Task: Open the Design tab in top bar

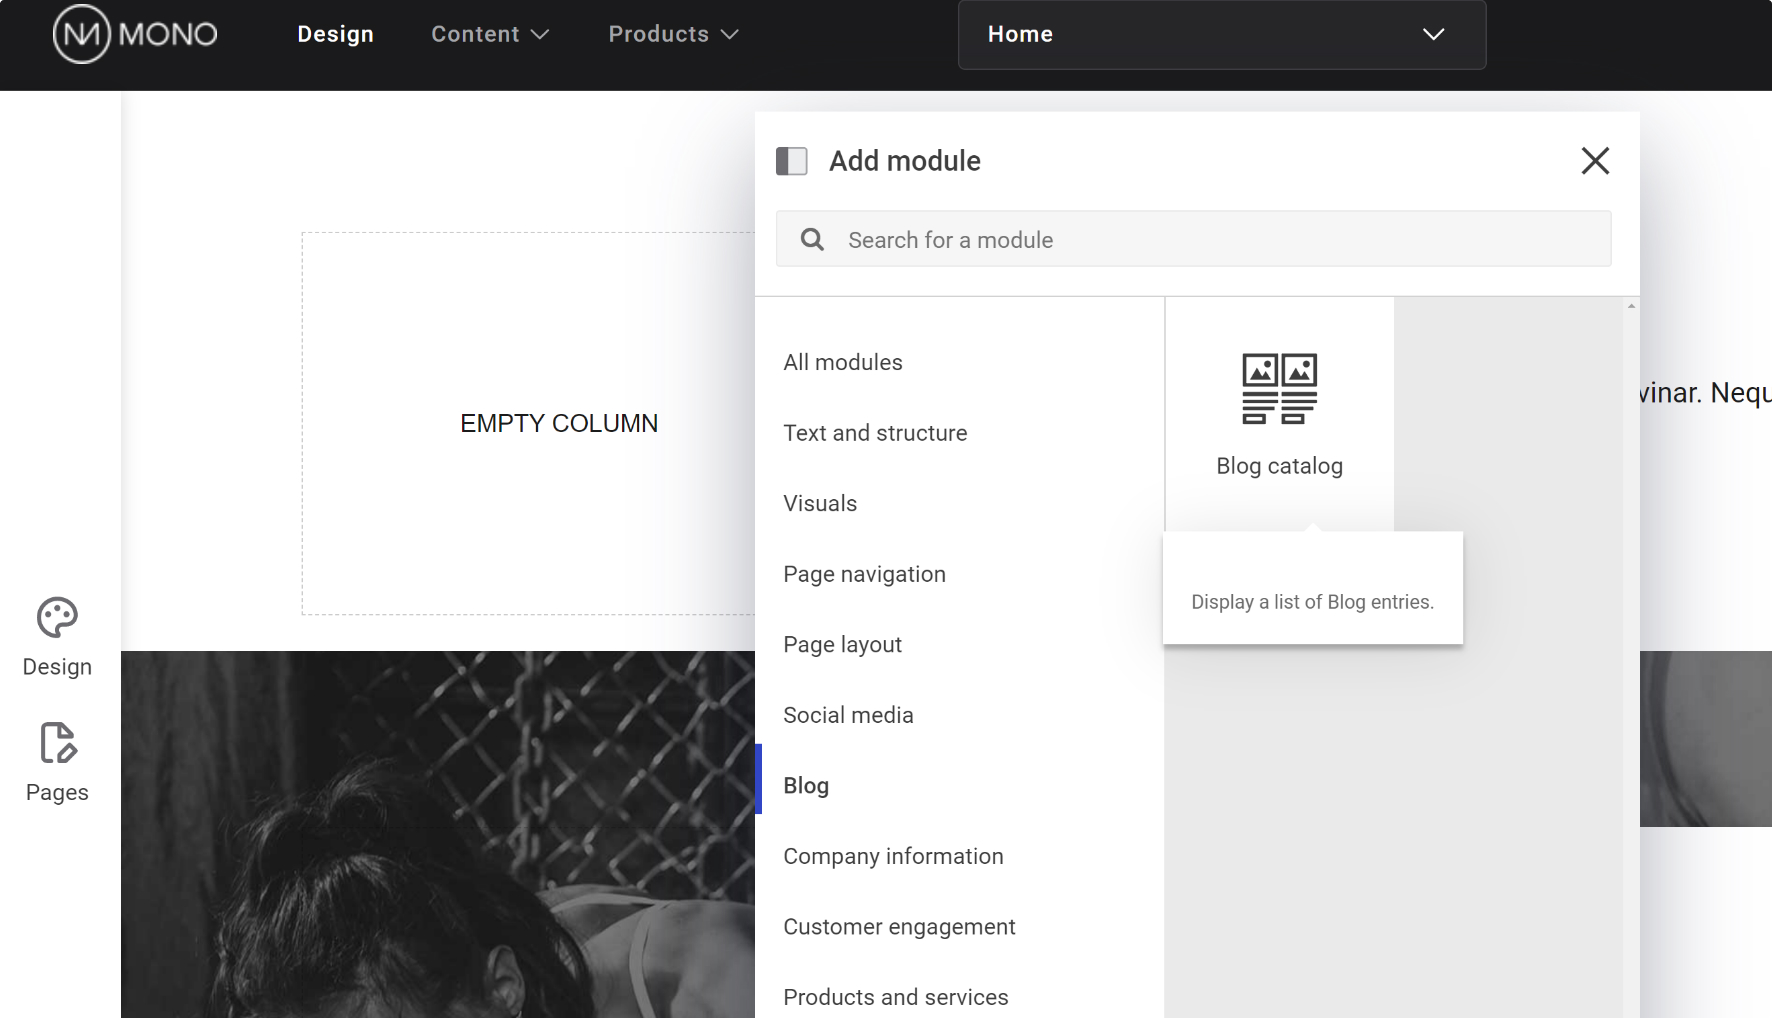Action: (336, 34)
